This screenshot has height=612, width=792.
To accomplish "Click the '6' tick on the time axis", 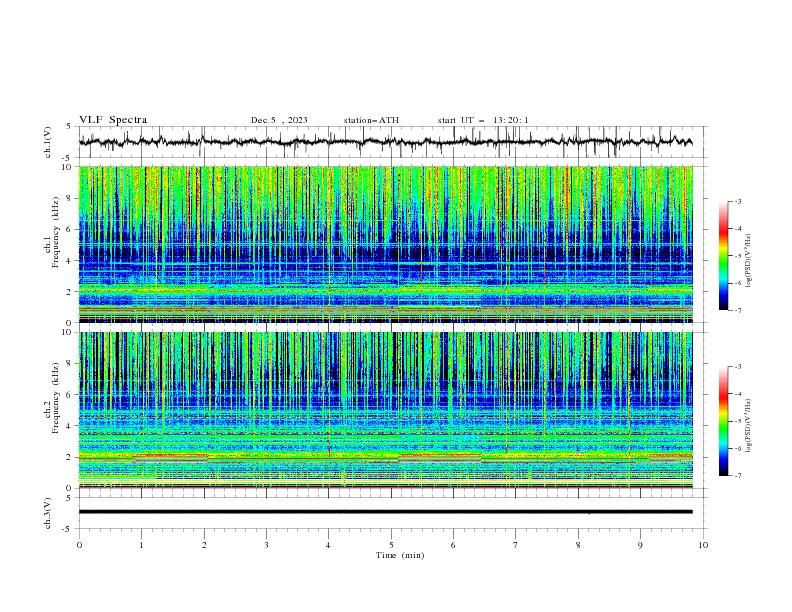I will [453, 545].
